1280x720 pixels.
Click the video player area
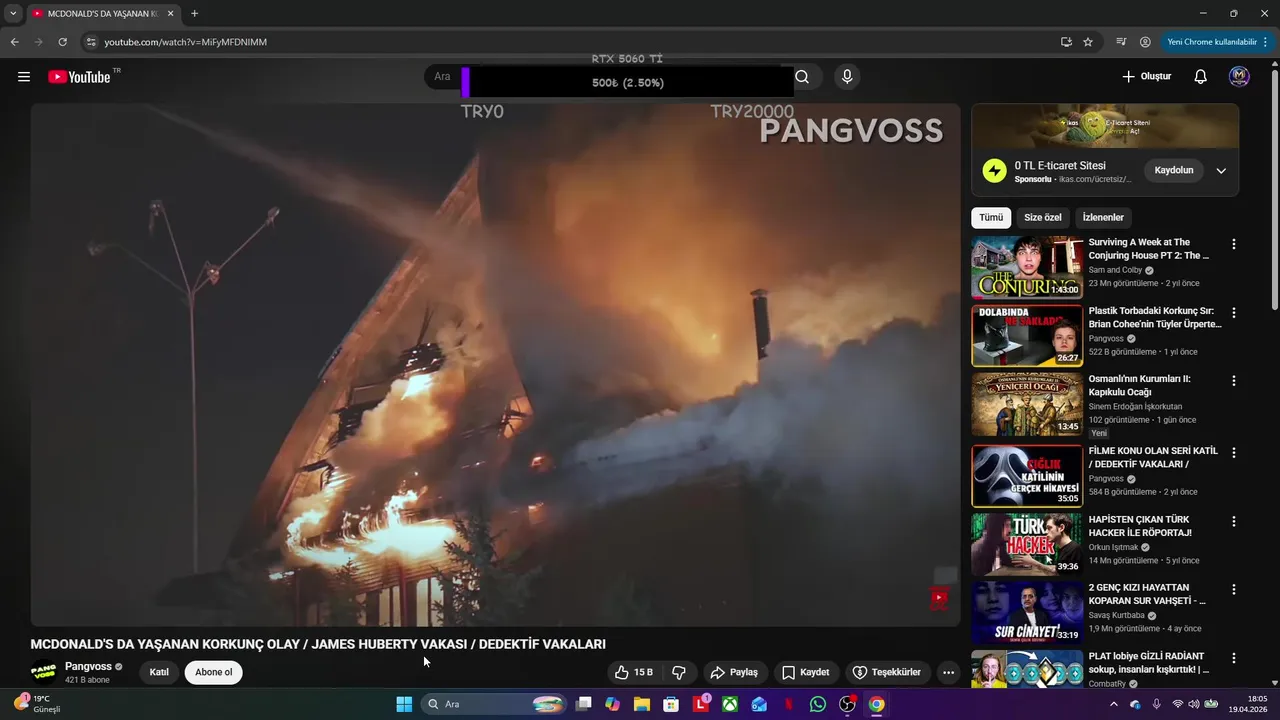495,365
